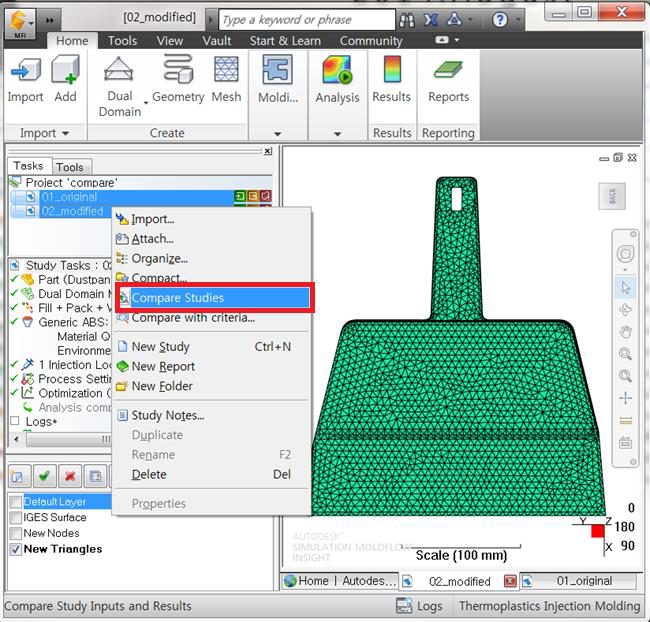Image resolution: width=650 pixels, height=622 pixels.
Task: Activate the Orbit tool in navigation bar
Action: click(625, 310)
